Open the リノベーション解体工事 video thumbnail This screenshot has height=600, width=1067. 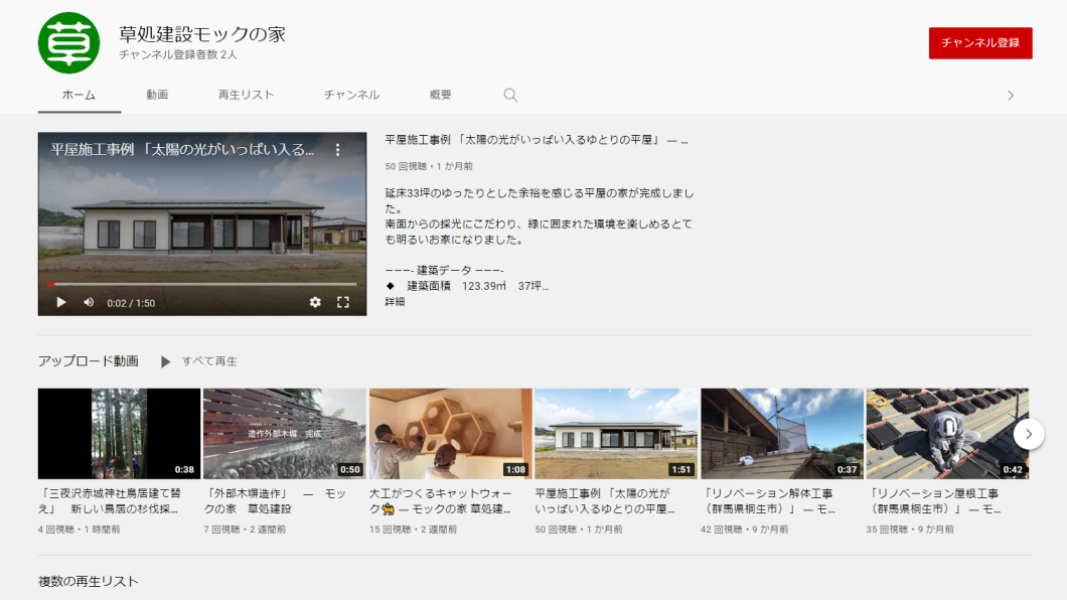[782, 432]
